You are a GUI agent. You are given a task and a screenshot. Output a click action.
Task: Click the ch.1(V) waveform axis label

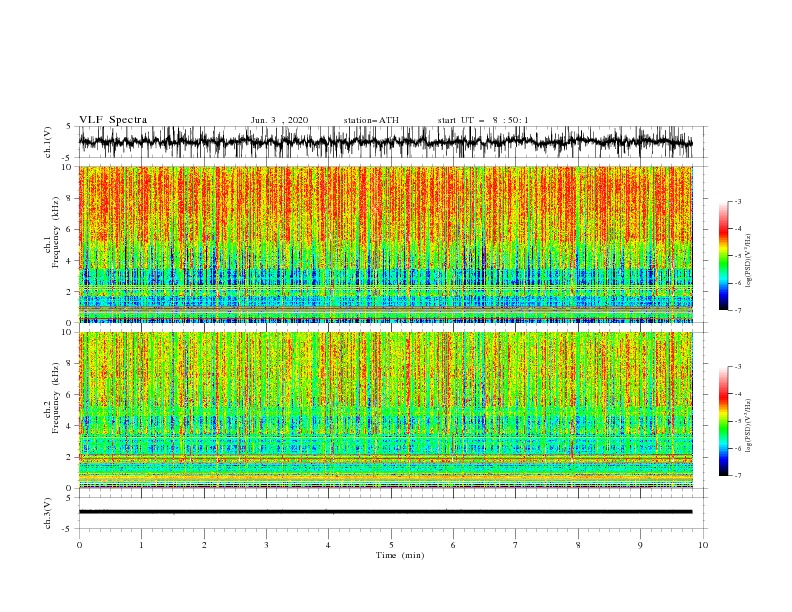tap(48, 142)
